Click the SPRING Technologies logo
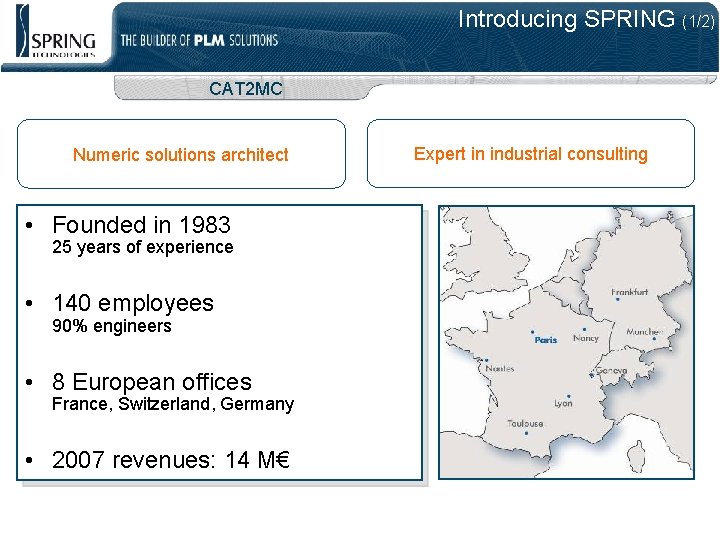Image resolution: width=720 pixels, height=540 pixels. (x=56, y=32)
